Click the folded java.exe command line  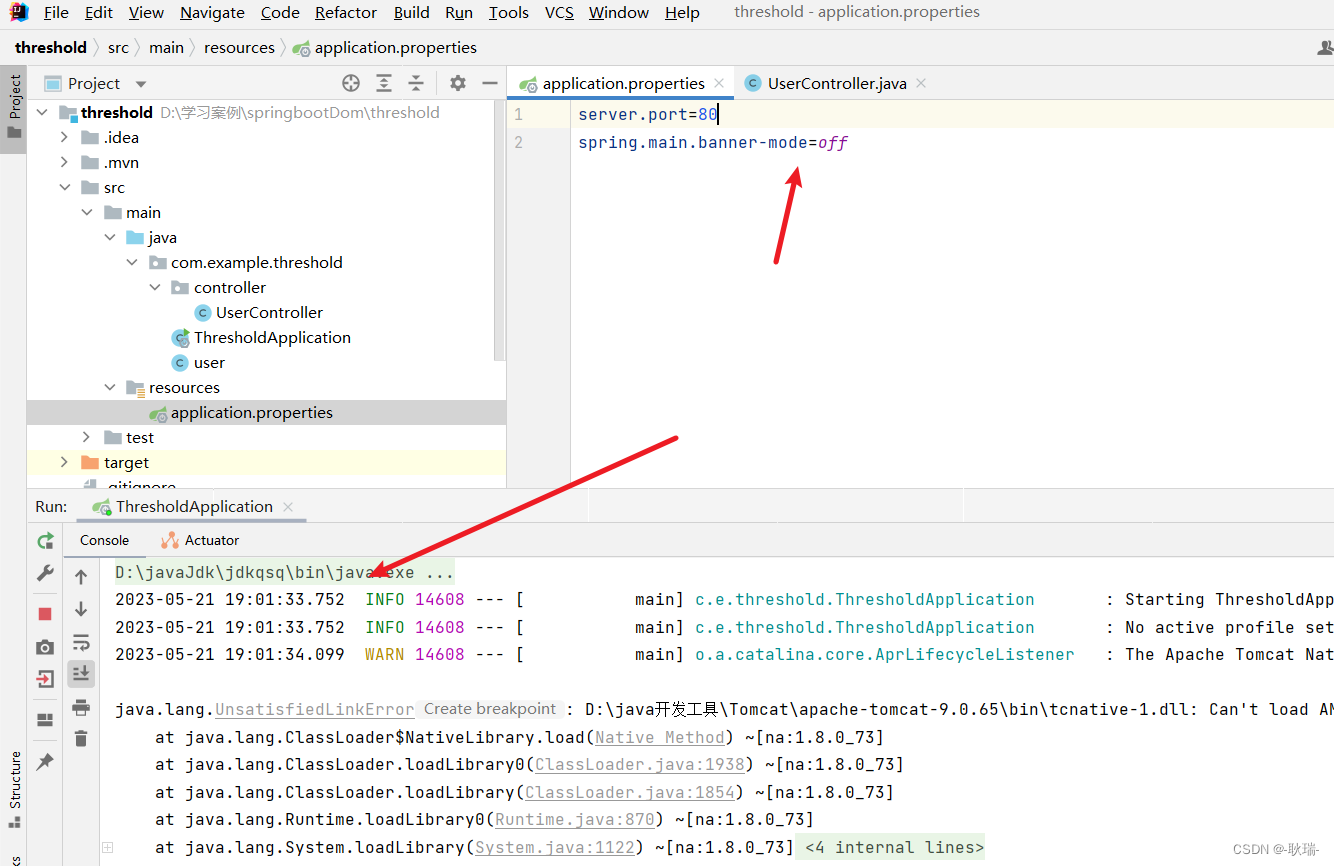tap(283, 573)
